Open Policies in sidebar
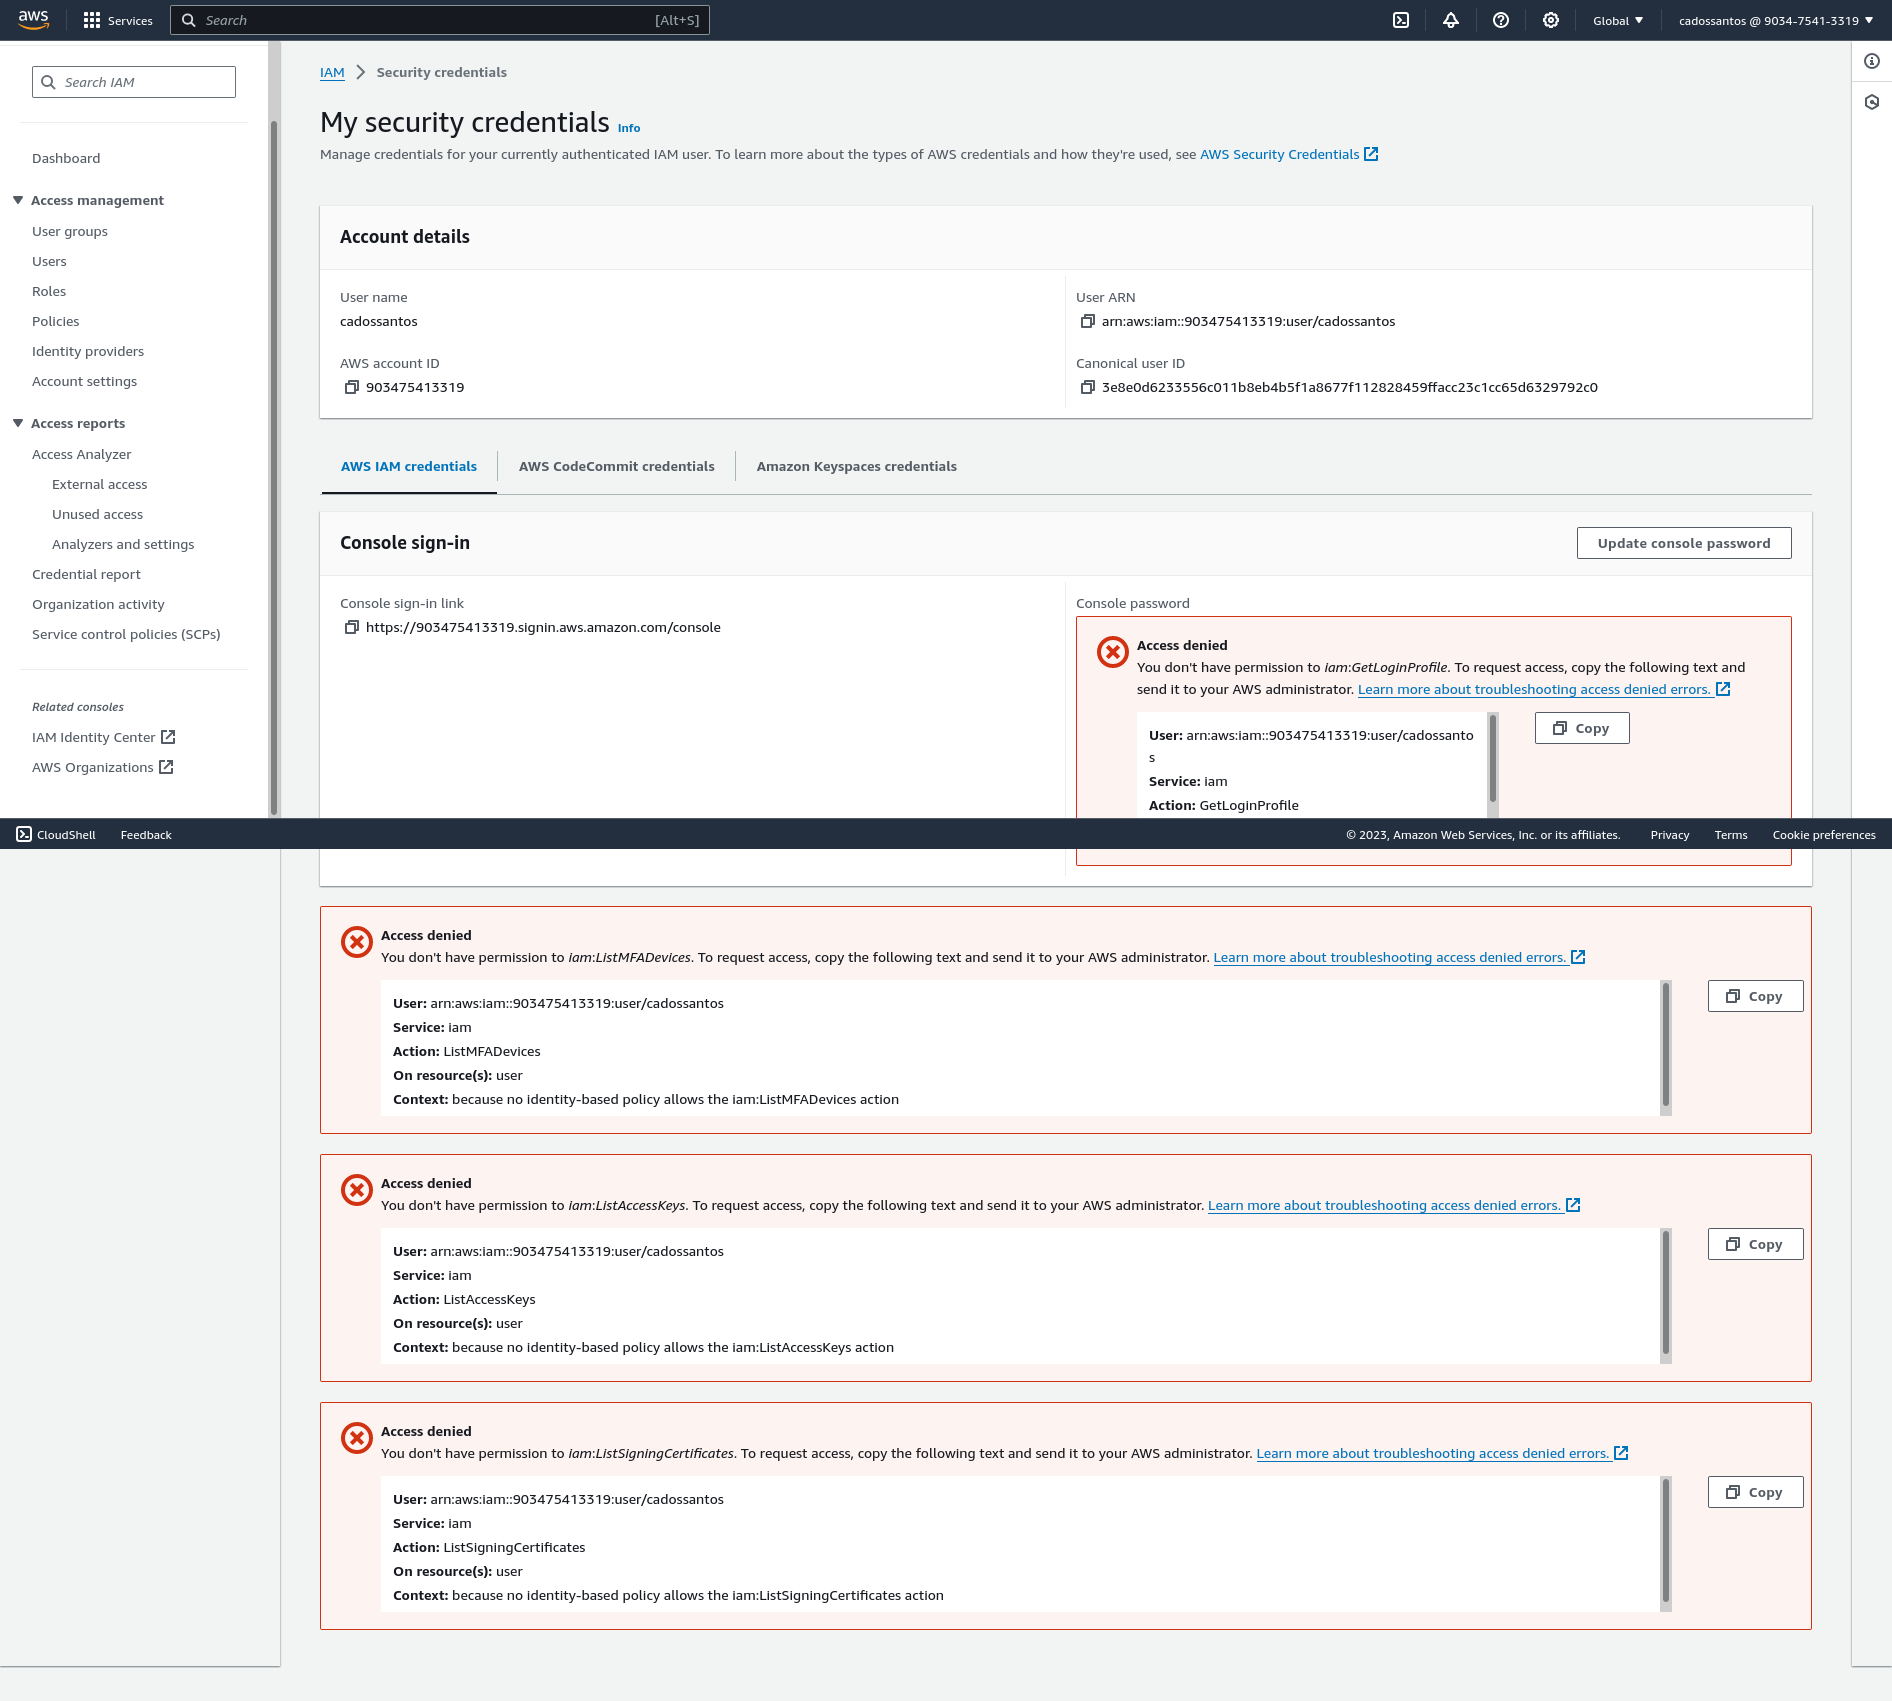1892x1701 pixels. click(56, 321)
